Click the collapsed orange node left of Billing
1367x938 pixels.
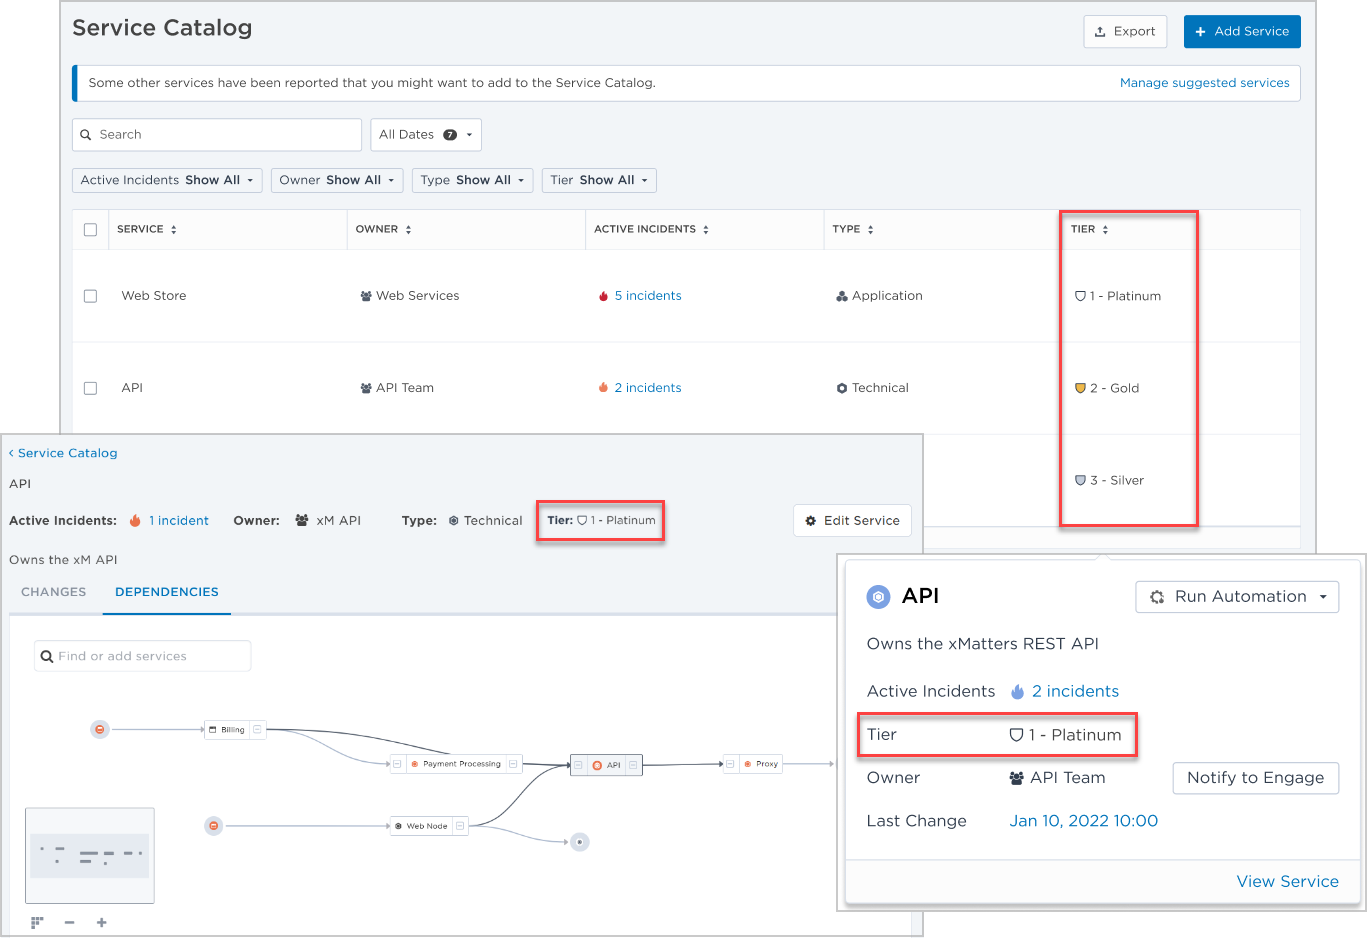(x=100, y=730)
